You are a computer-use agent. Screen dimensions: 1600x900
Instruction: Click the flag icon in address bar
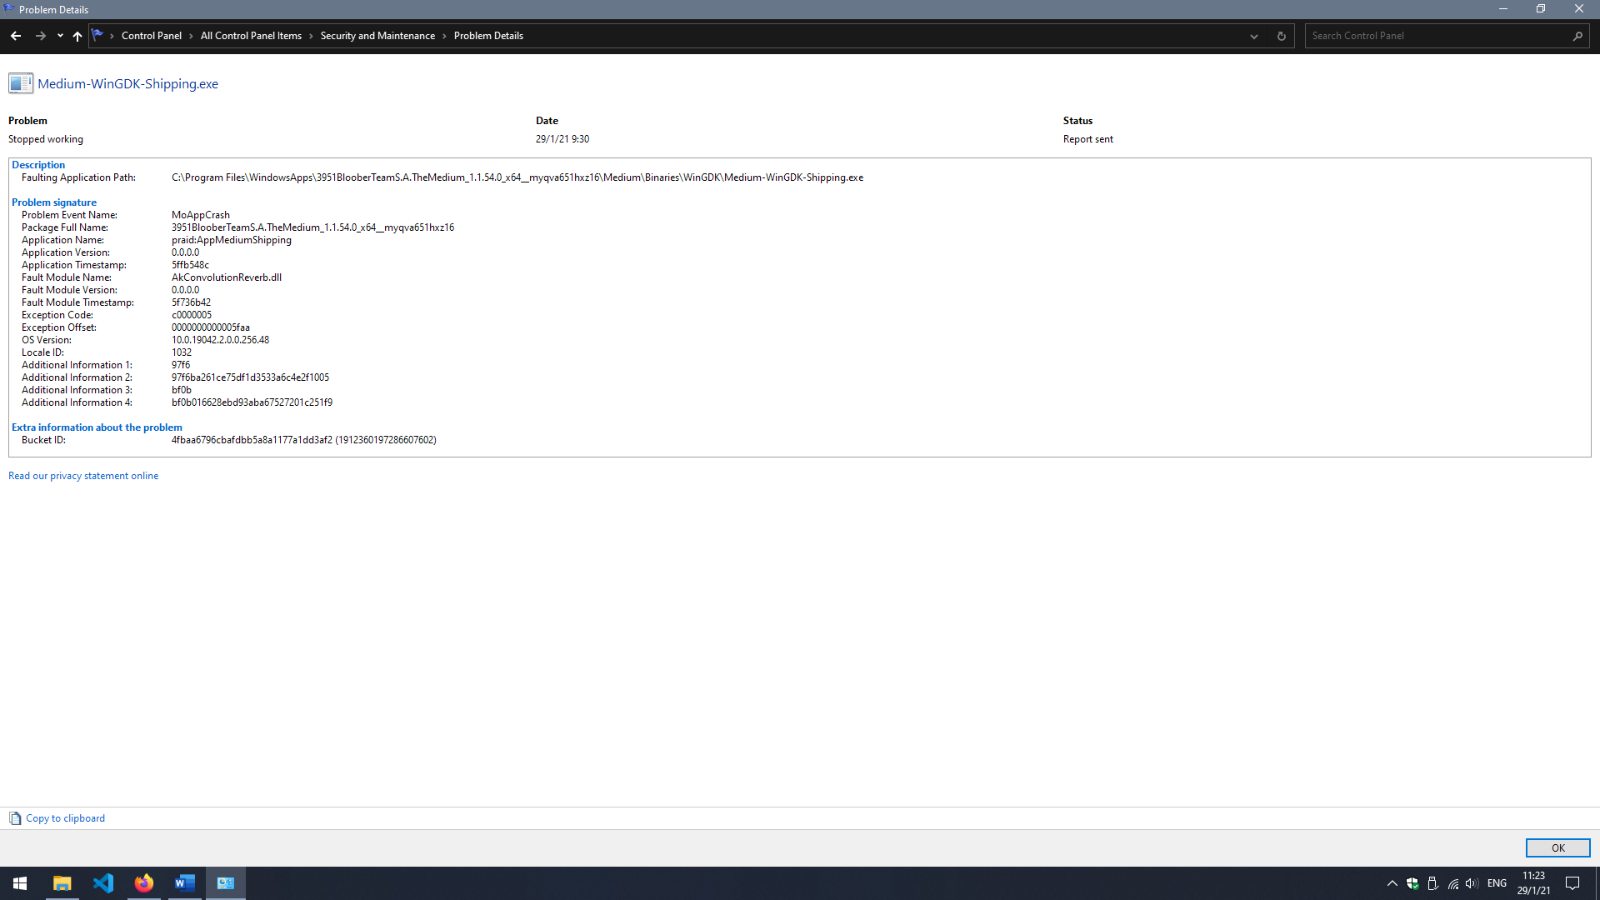[97, 35]
